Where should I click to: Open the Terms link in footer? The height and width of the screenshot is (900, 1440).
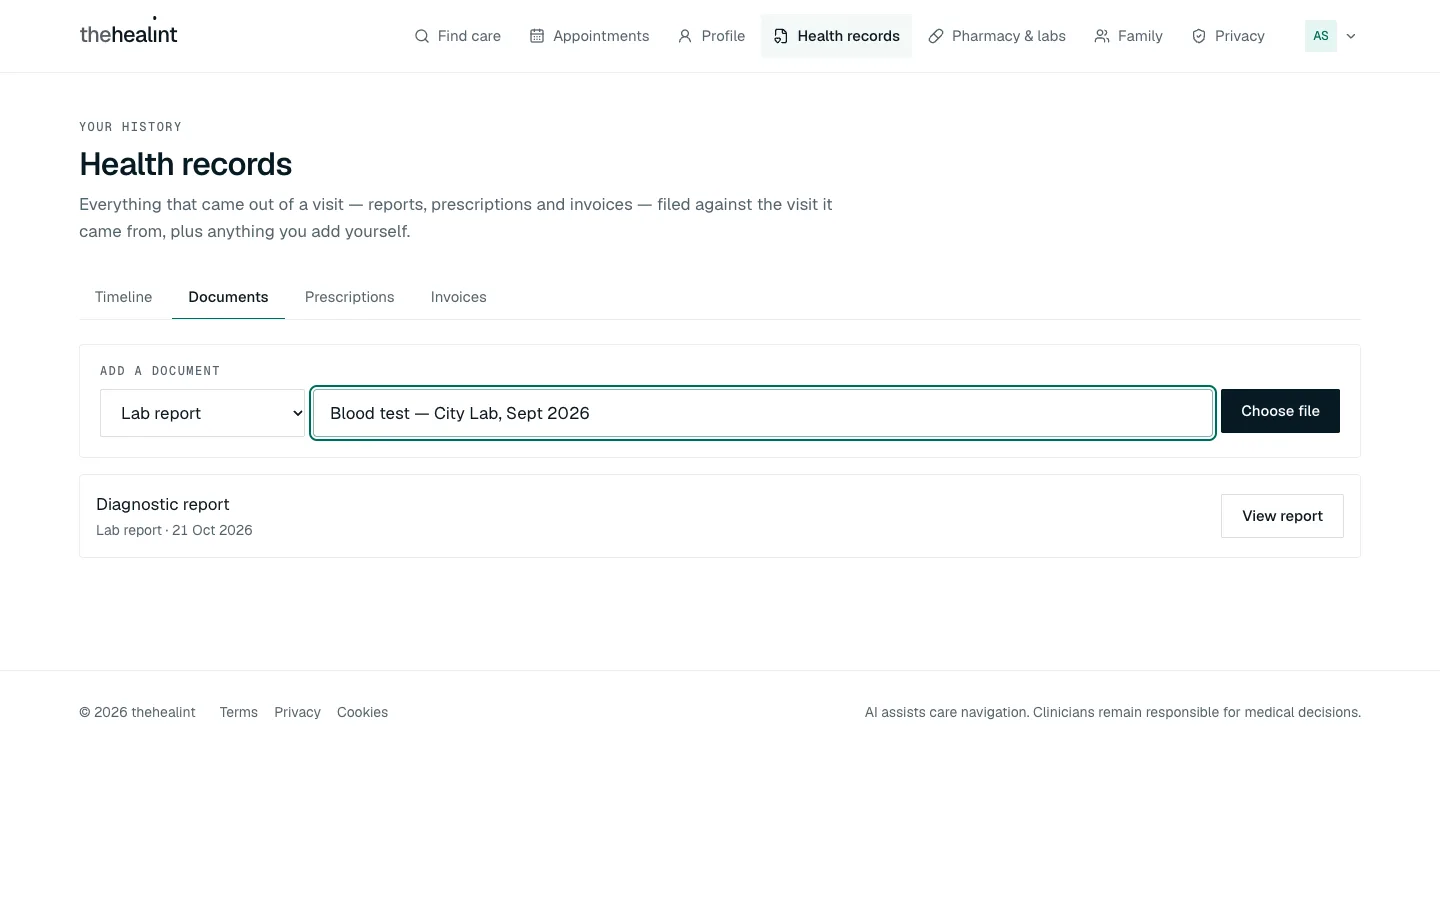239,712
